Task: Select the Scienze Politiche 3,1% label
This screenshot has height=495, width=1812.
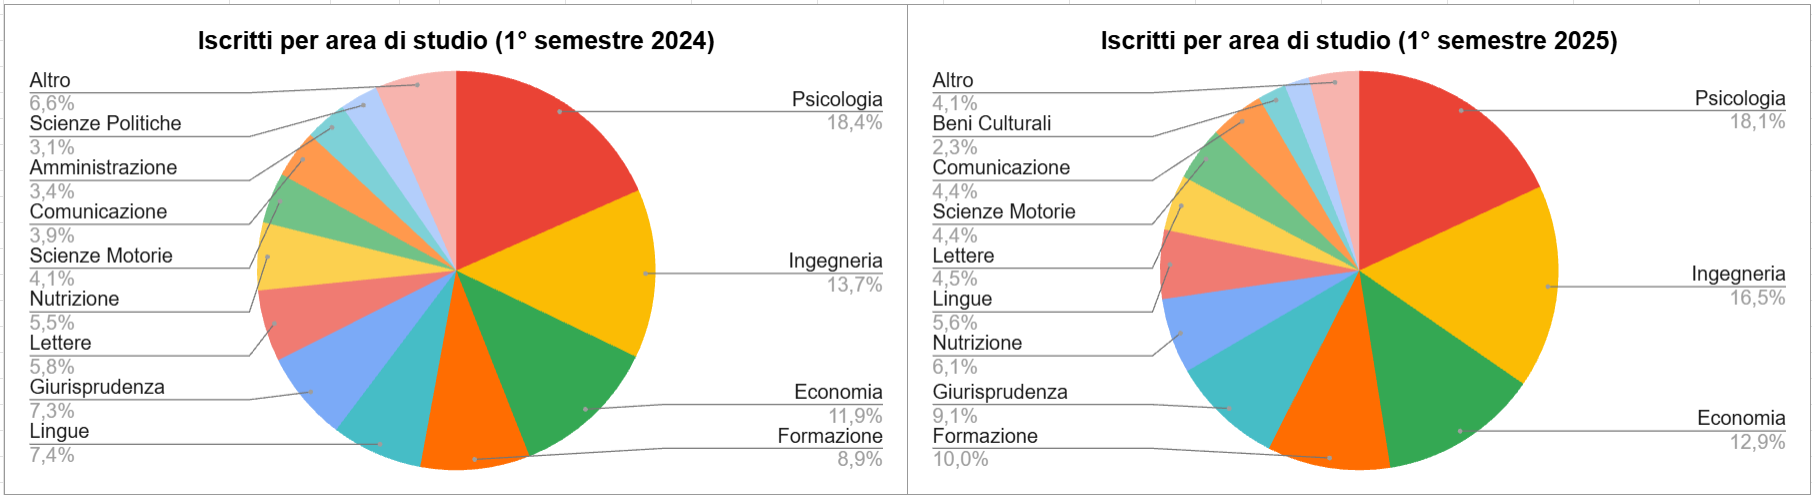Action: coord(105,135)
